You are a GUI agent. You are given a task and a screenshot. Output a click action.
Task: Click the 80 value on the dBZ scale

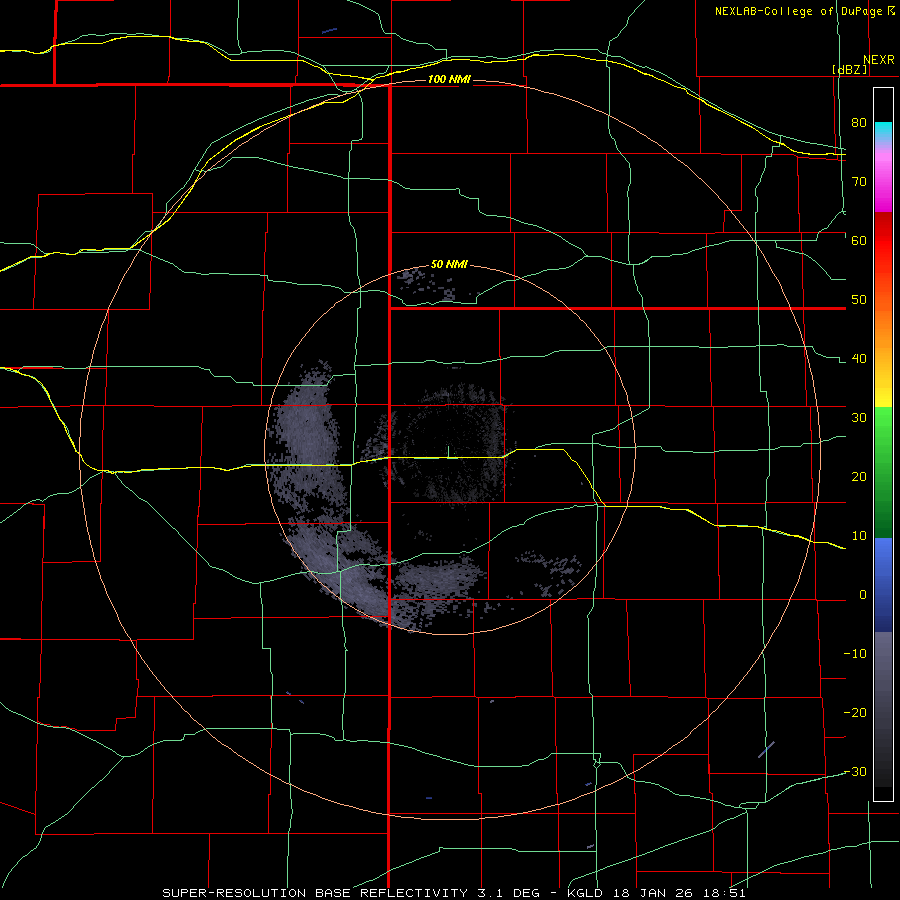(x=859, y=122)
